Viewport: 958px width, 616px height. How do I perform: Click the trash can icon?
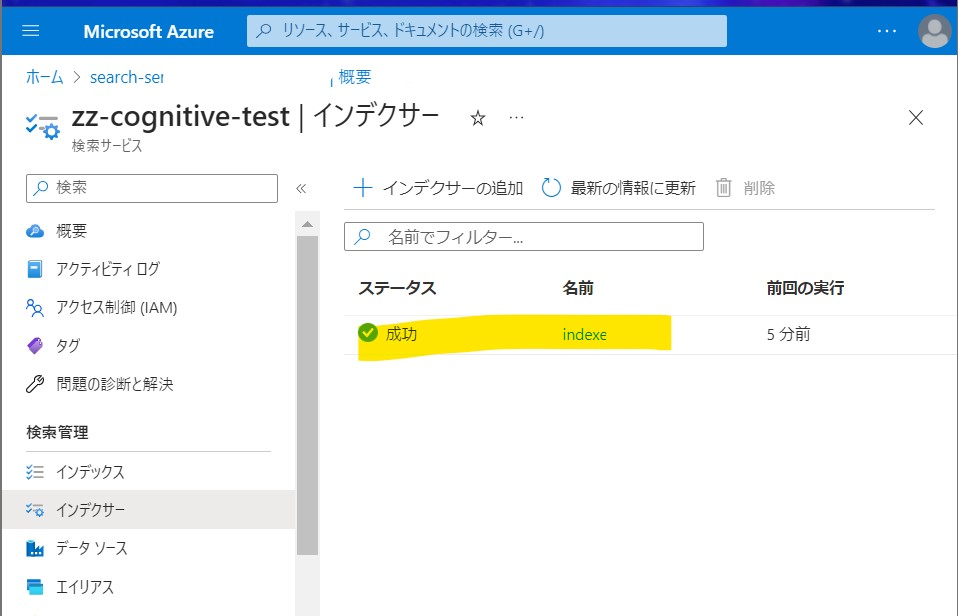723,188
